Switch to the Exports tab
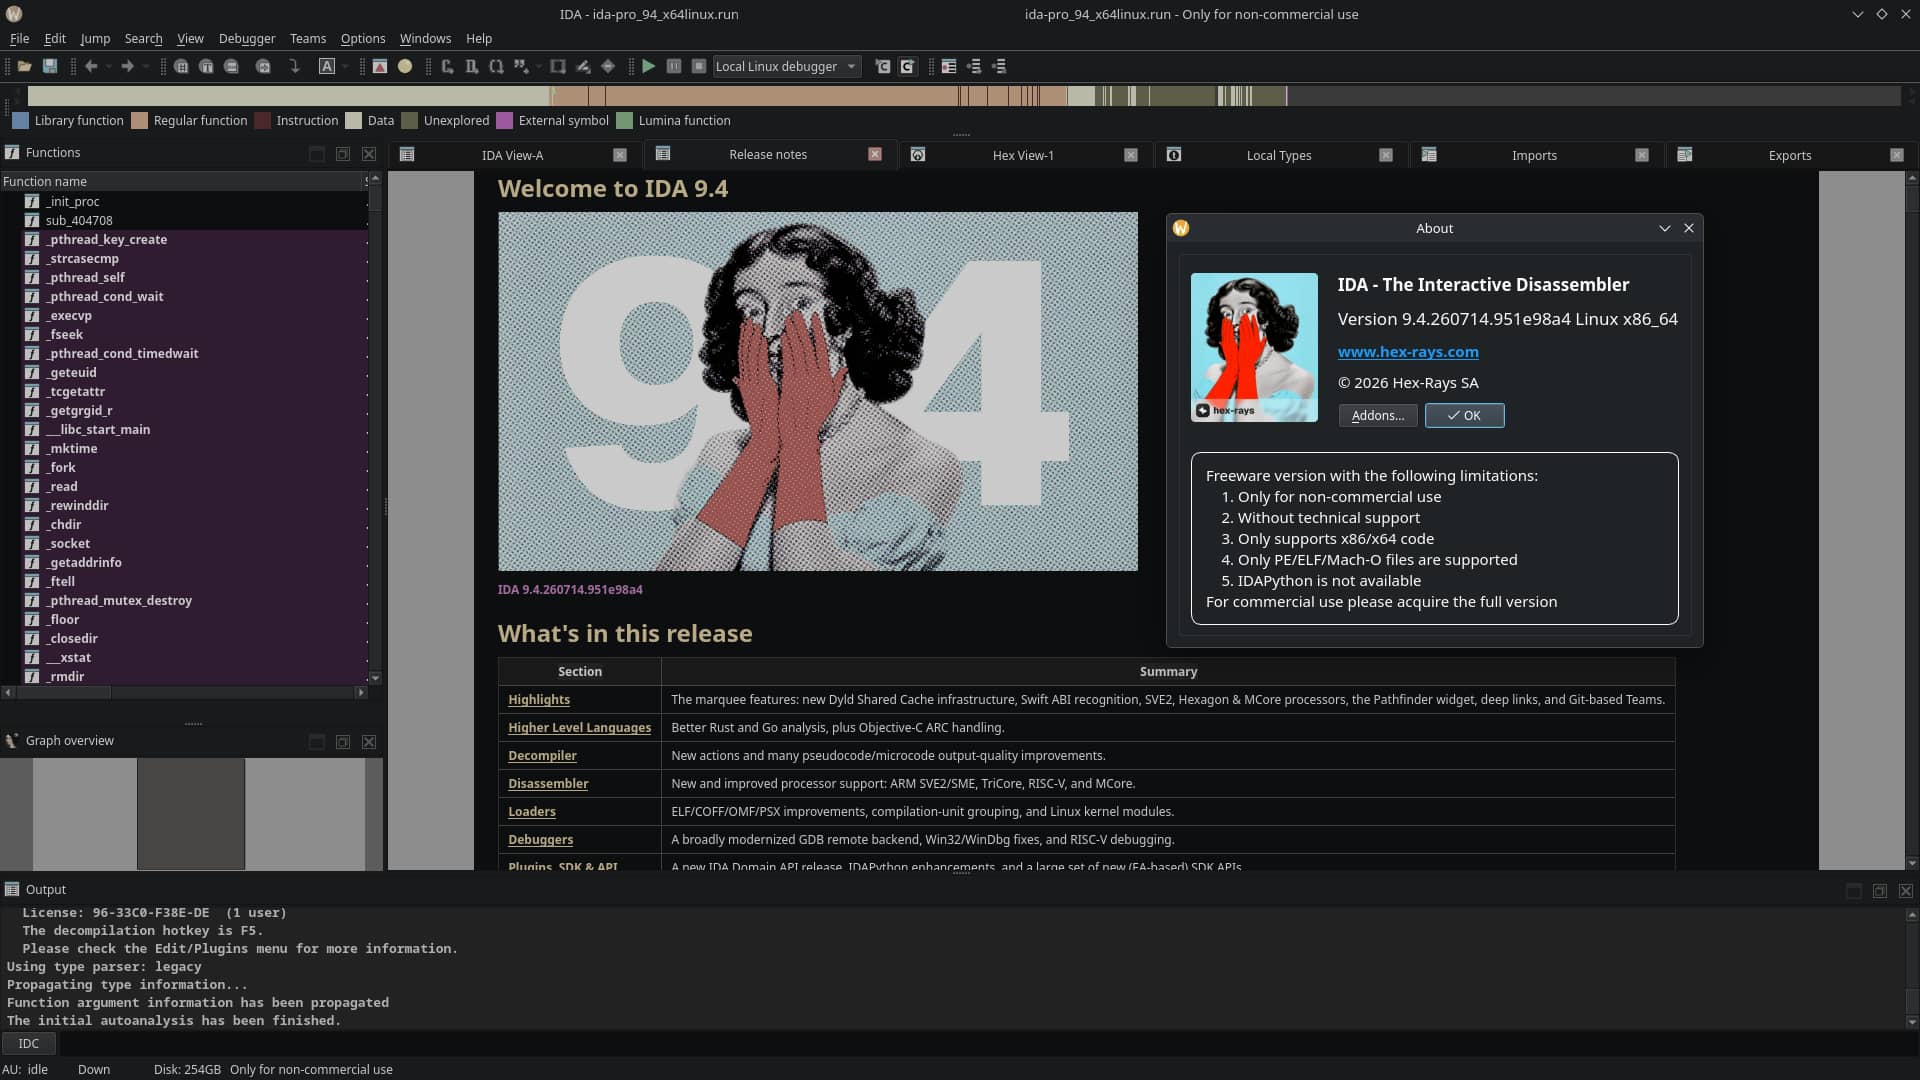This screenshot has width=1920, height=1080. tap(1790, 155)
